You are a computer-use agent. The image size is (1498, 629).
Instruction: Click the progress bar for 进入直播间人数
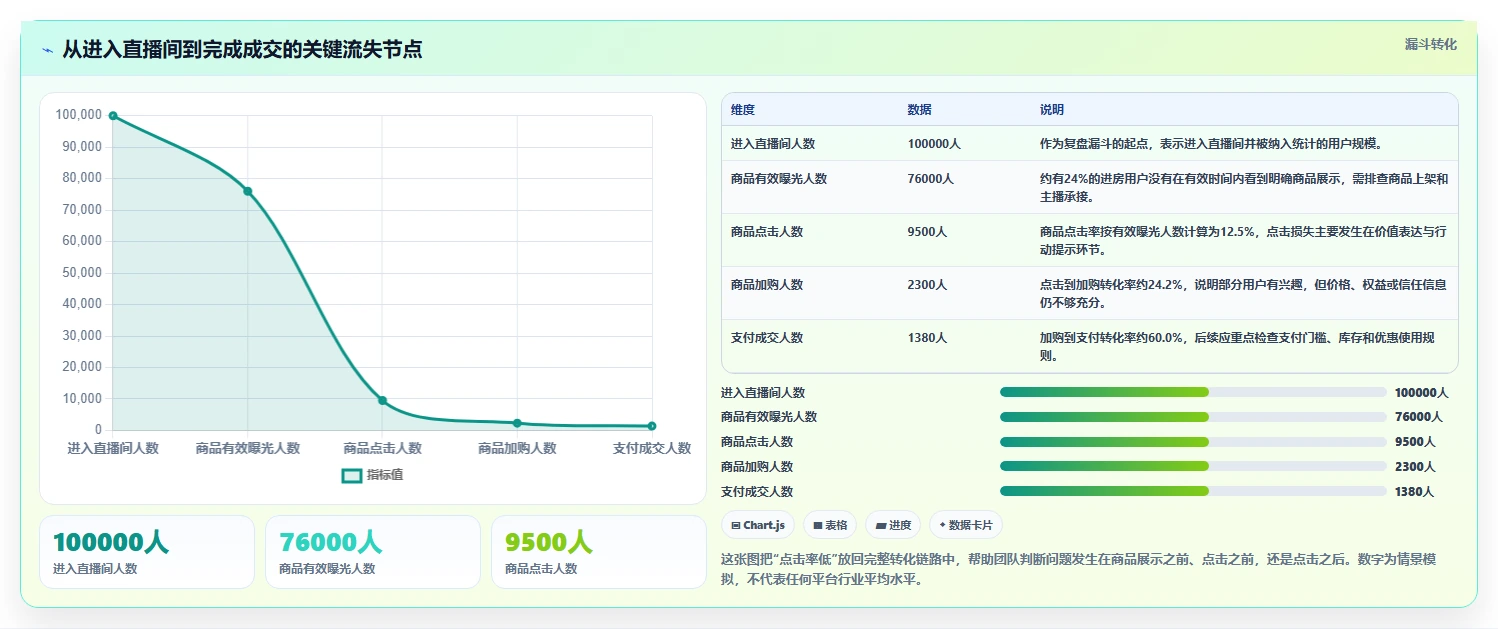[x=1193, y=392]
